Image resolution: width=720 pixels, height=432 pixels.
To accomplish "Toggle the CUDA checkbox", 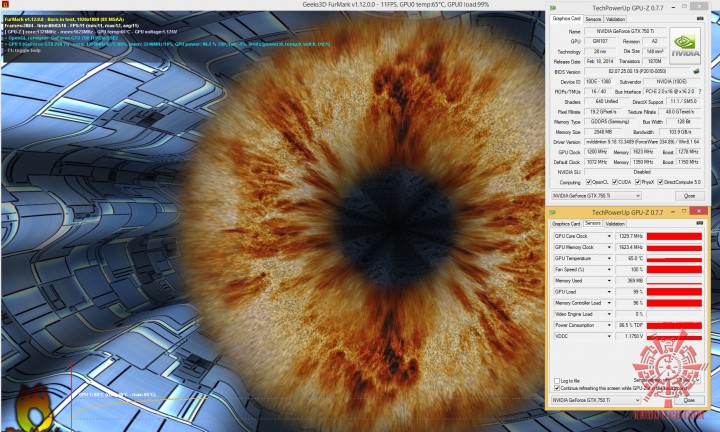I will 615,182.
